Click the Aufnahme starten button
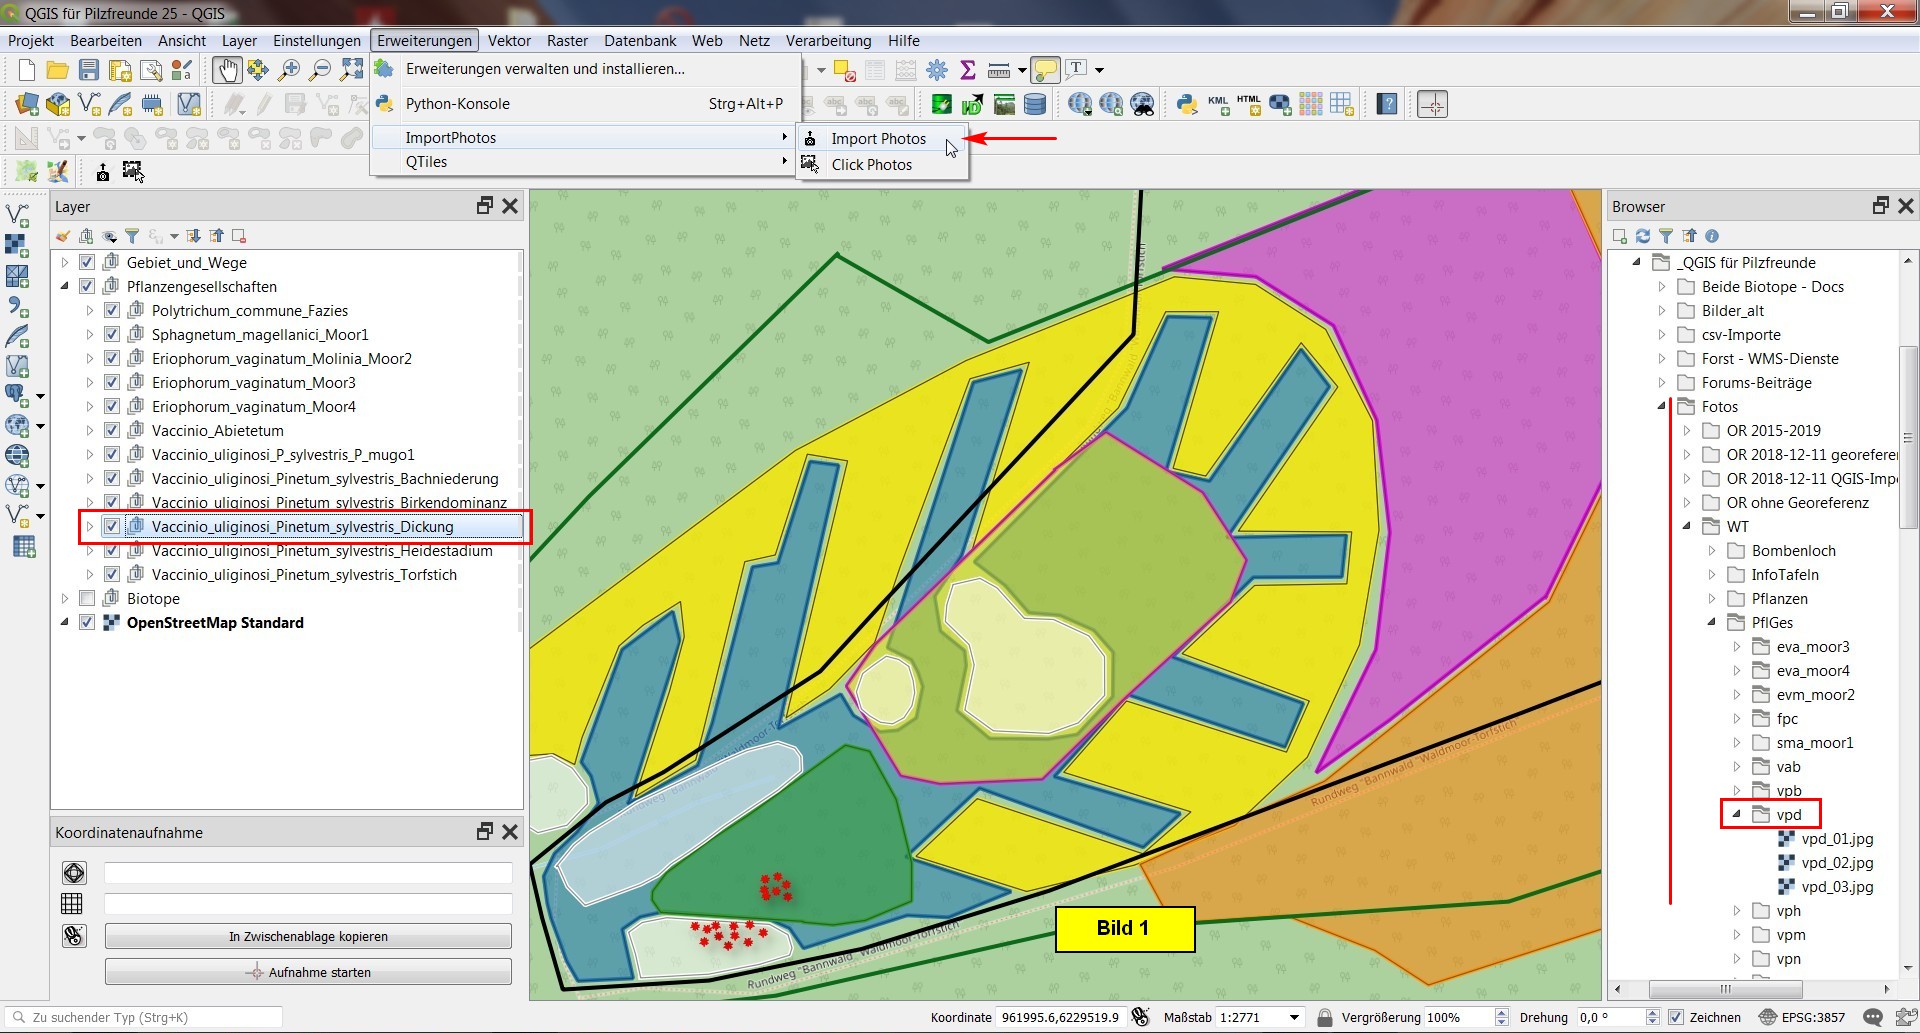This screenshot has width=1920, height=1033. pos(308,972)
